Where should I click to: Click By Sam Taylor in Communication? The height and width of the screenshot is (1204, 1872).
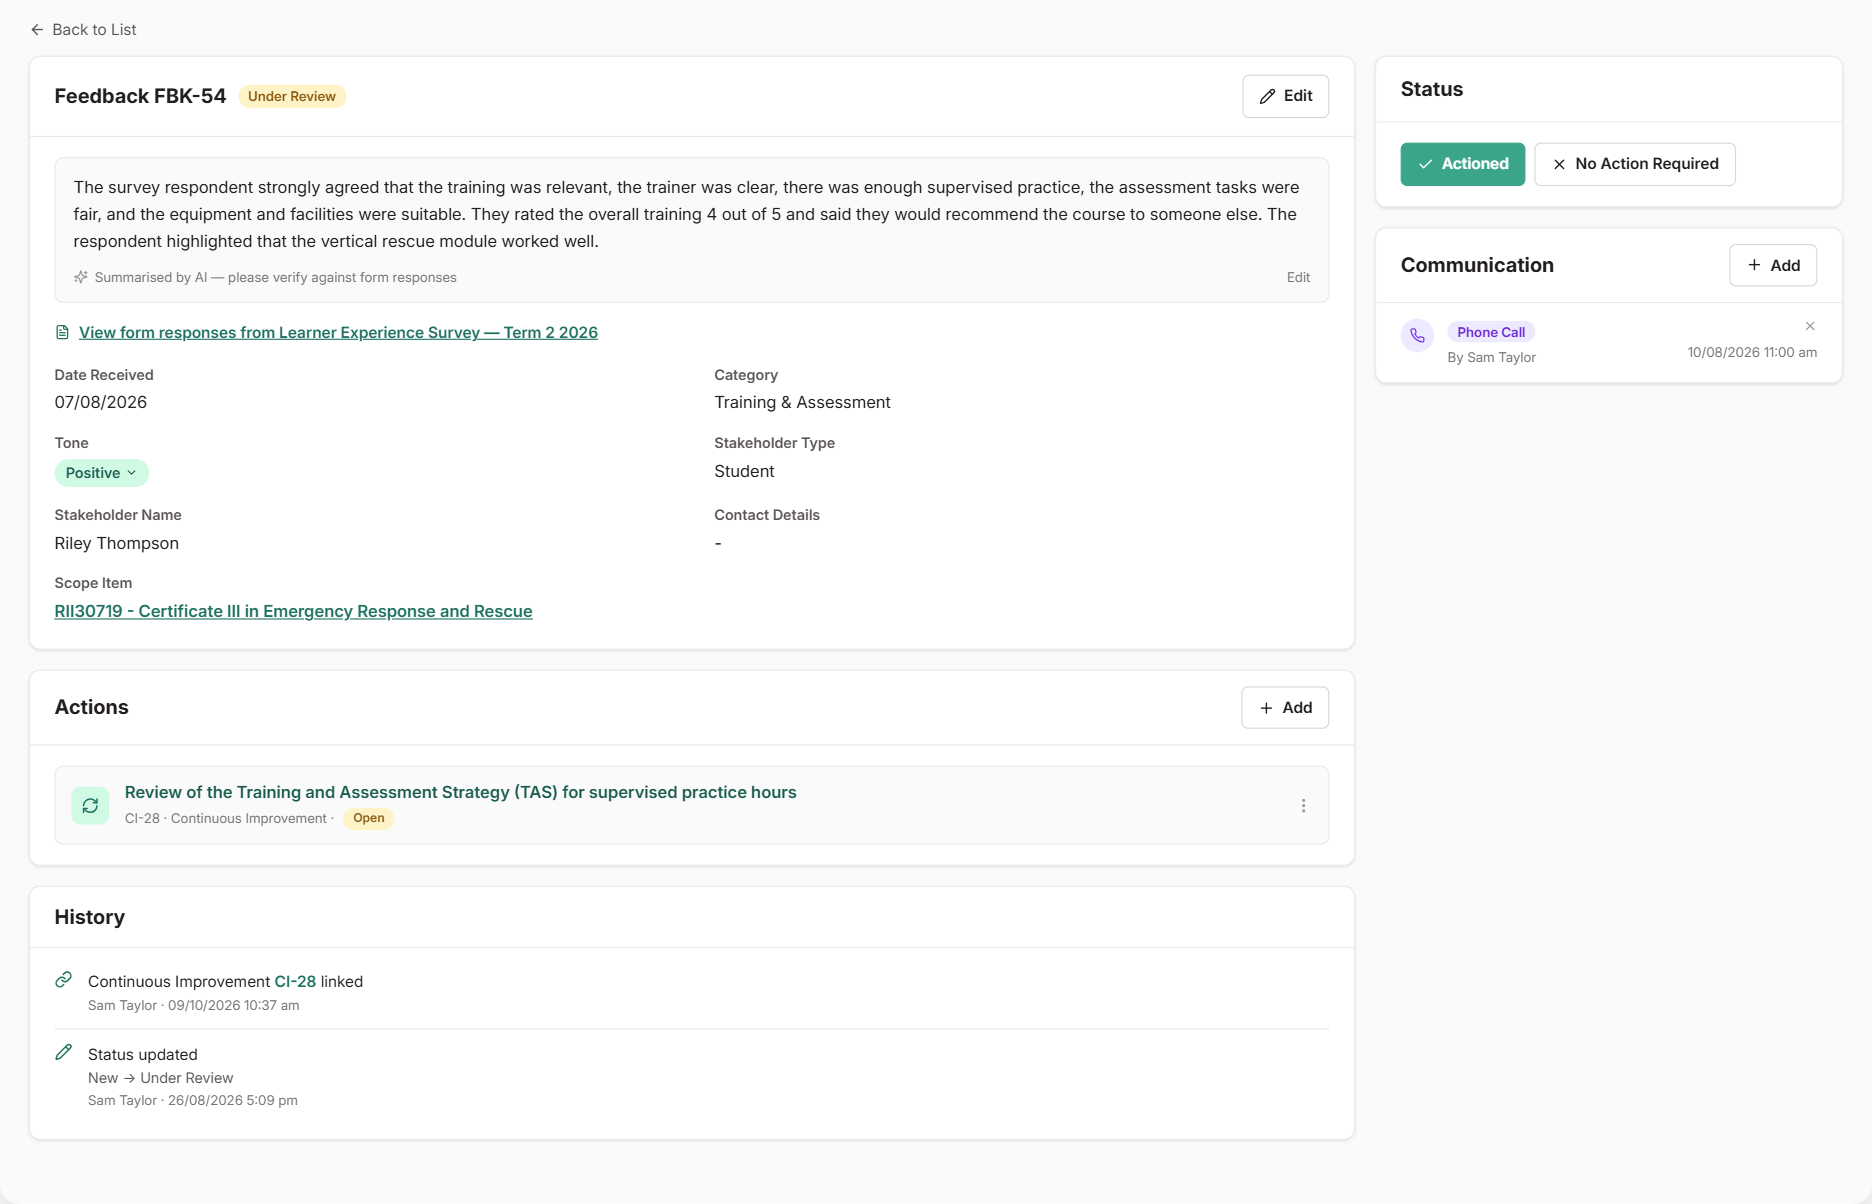tap(1491, 357)
